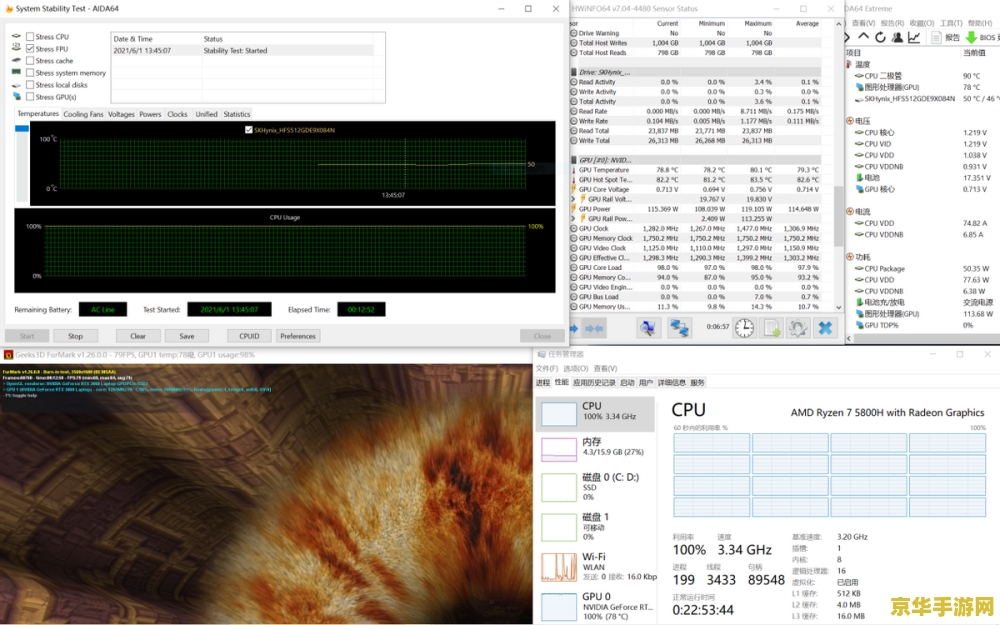
Task: Click the Stress GPU monitor icon
Action: pyautogui.click(x=17, y=96)
